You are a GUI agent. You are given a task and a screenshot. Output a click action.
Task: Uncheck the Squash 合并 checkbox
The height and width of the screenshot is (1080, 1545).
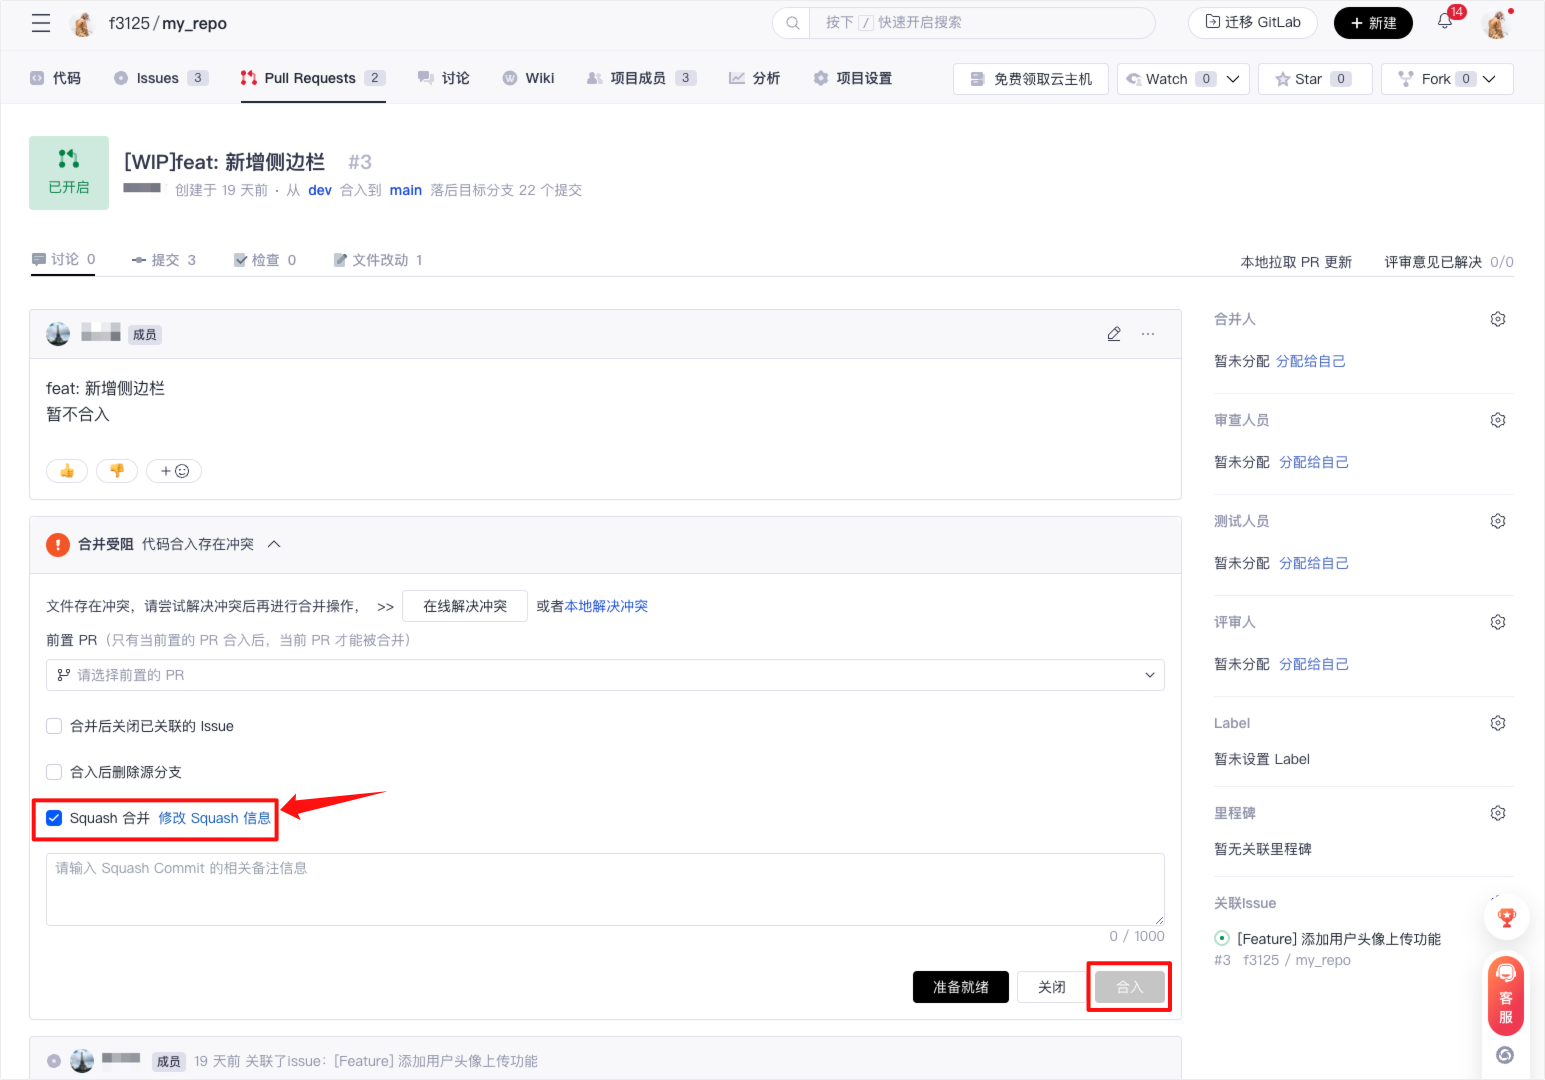tap(54, 817)
